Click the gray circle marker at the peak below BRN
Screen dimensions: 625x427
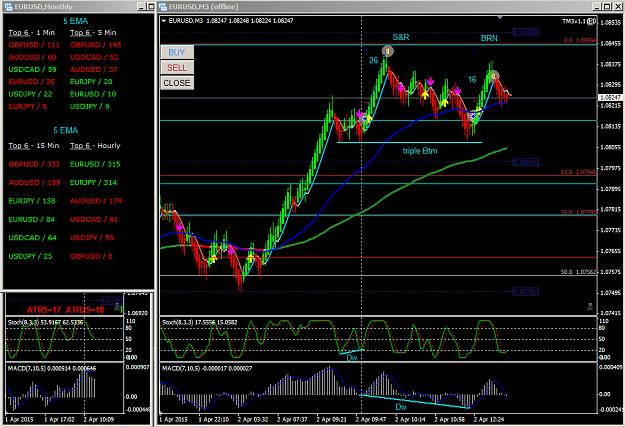click(494, 75)
